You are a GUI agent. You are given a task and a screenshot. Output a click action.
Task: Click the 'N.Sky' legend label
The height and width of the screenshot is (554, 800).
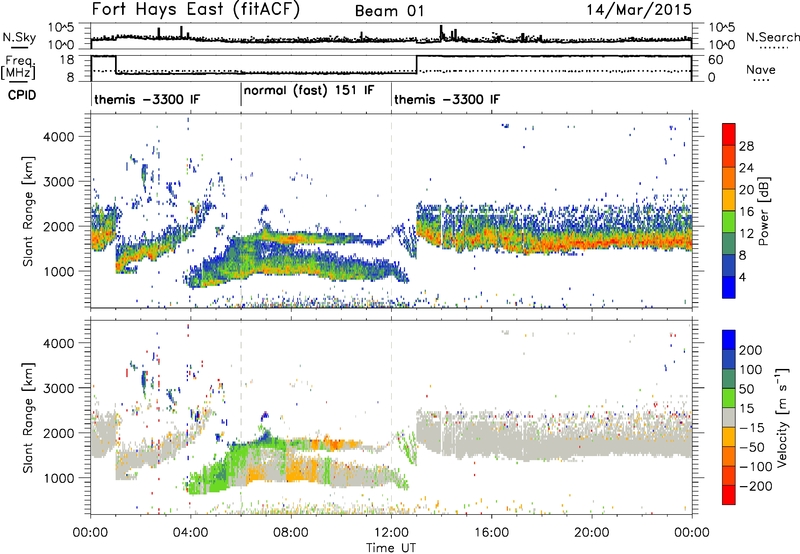pyautogui.click(x=19, y=37)
